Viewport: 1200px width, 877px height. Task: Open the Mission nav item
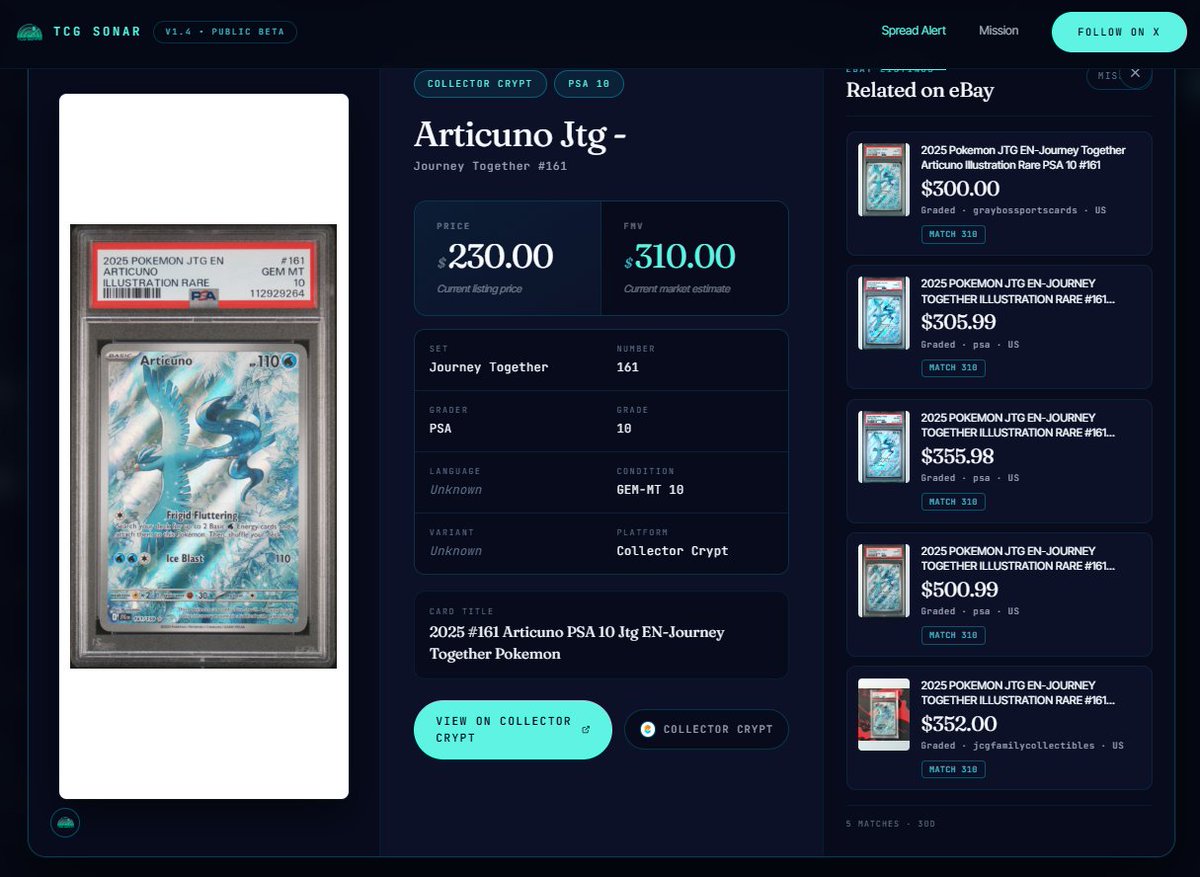click(x=998, y=31)
